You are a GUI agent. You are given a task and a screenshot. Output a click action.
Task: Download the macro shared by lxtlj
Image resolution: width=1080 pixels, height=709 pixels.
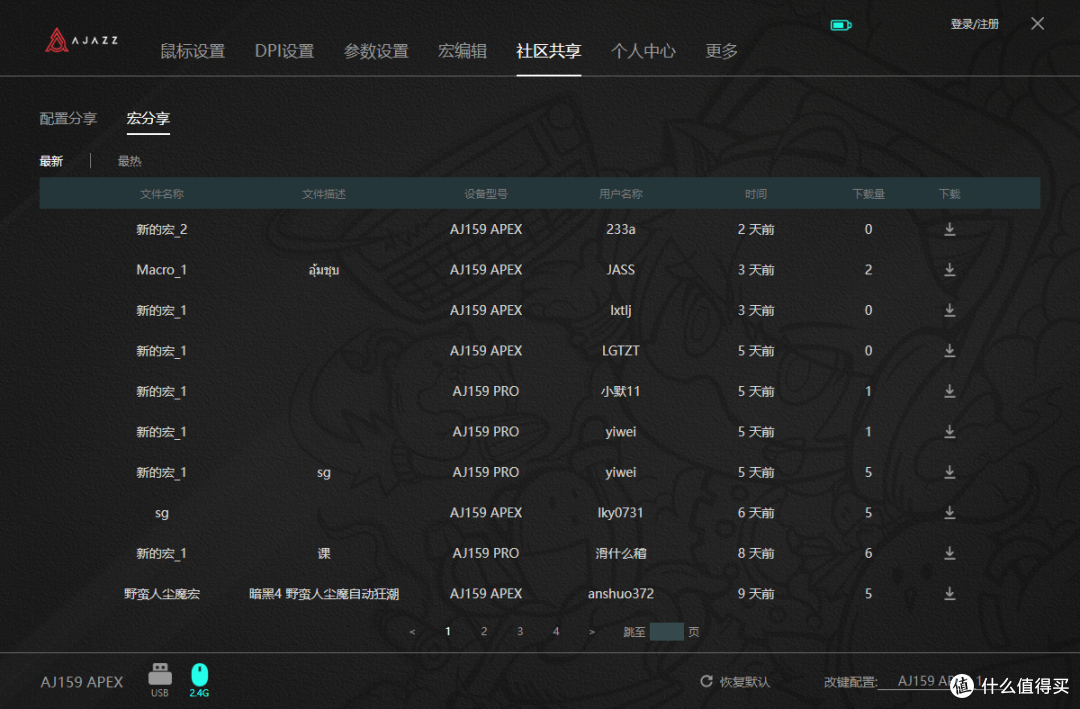pyautogui.click(x=949, y=311)
